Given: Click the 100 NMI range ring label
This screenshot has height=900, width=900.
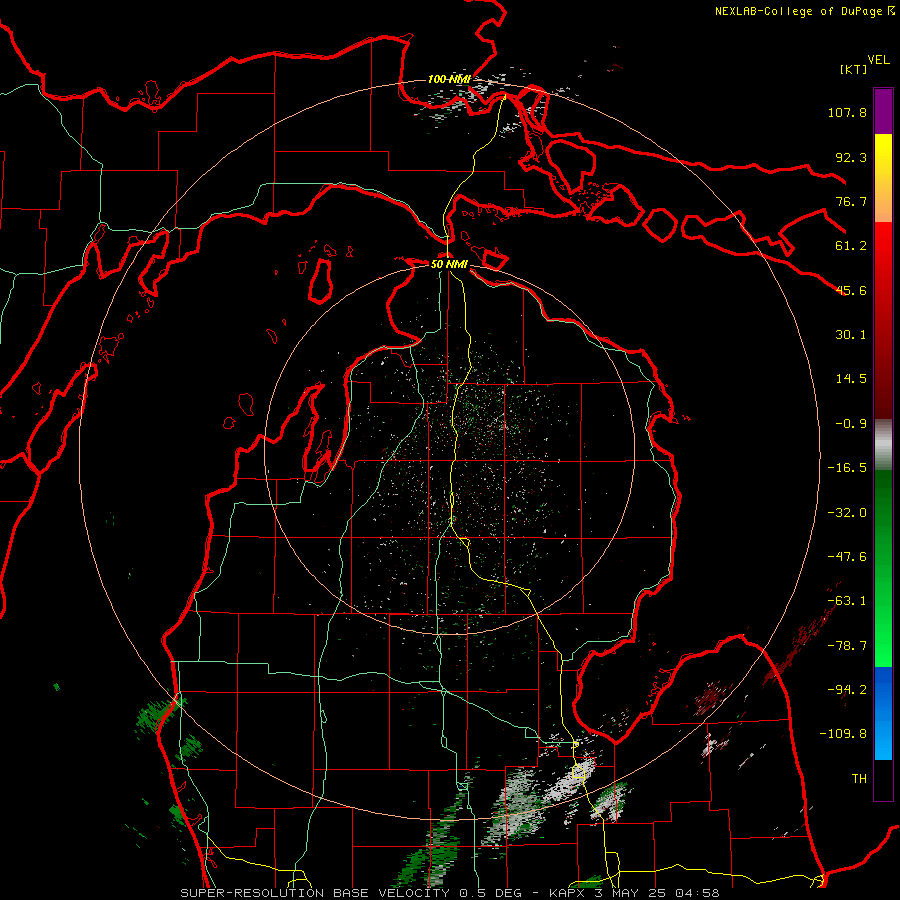Looking at the screenshot, I should pyautogui.click(x=449, y=79).
